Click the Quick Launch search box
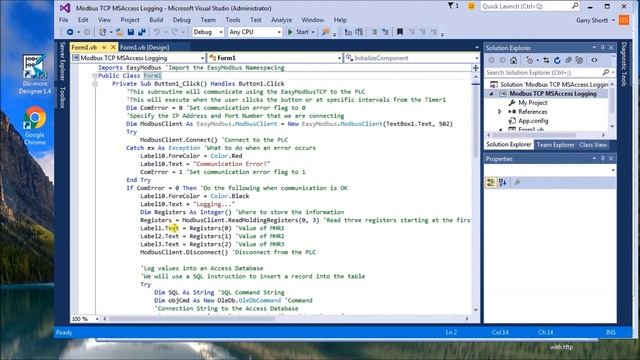Screen dimensions: 640x360 pos(529,6)
